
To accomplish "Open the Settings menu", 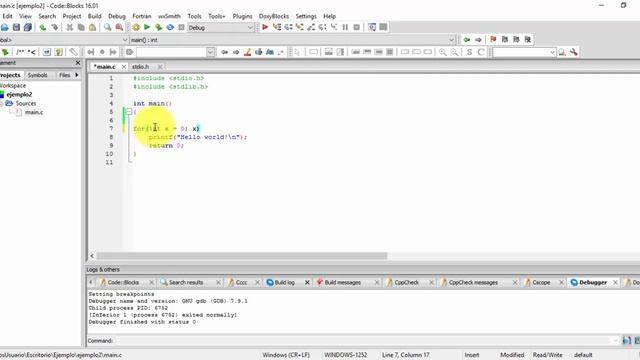I will (306, 16).
